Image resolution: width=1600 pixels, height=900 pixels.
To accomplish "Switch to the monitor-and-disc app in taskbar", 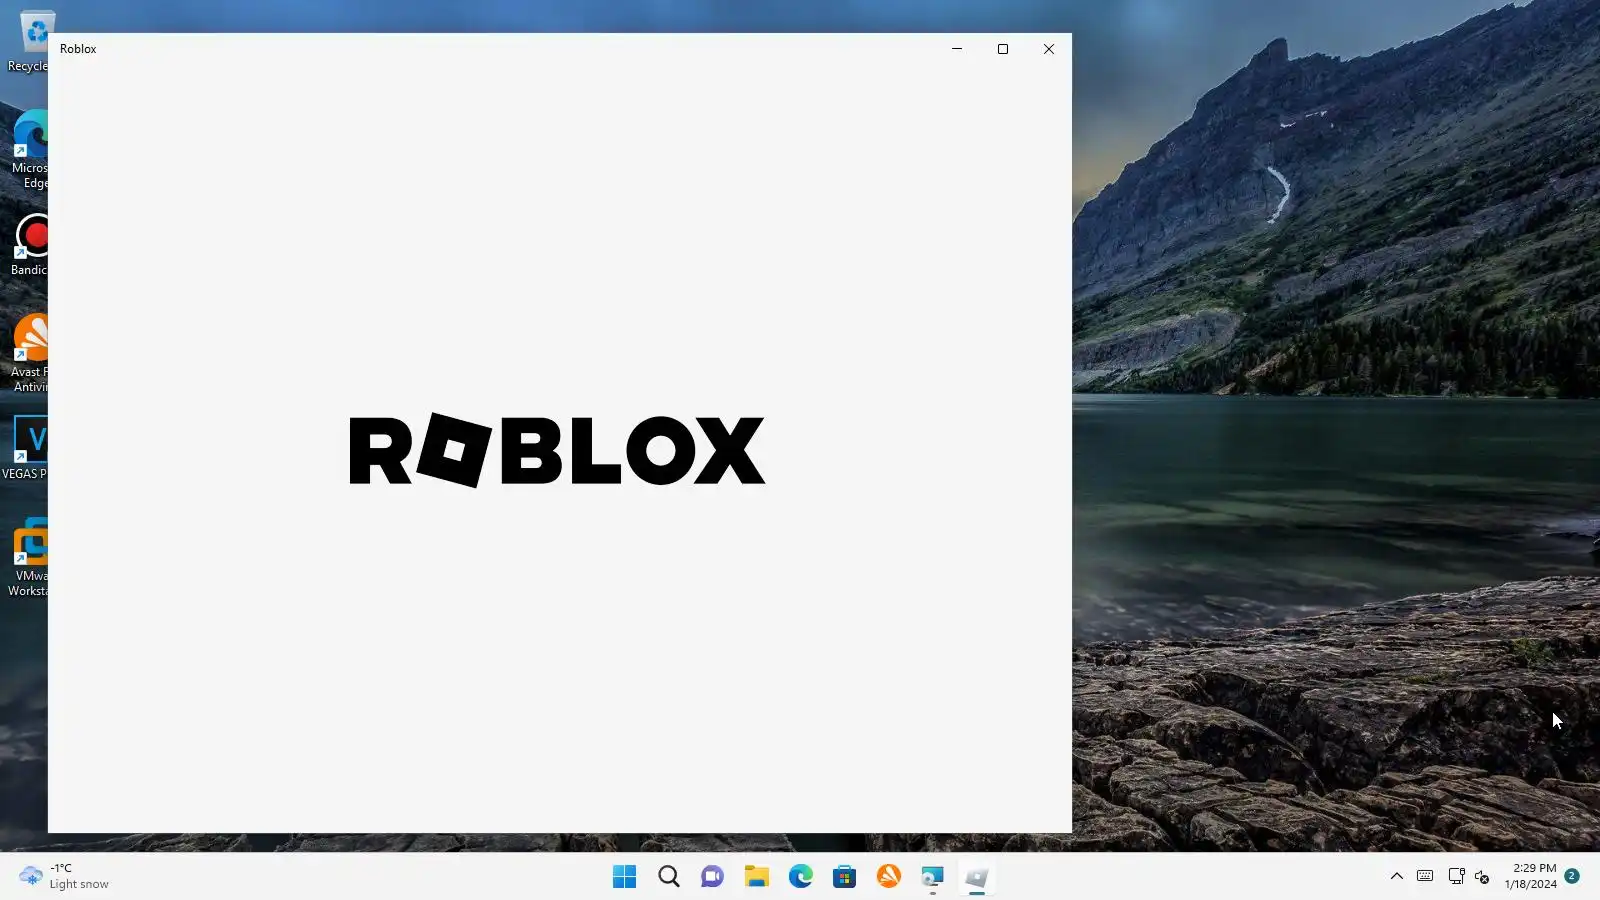I will tap(932, 877).
